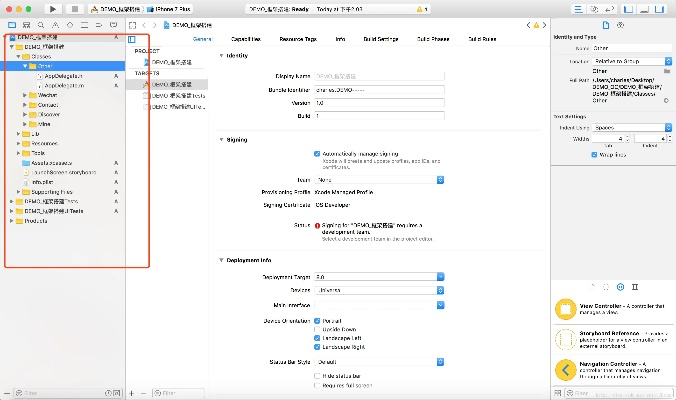Screen dimensions: 676x400
Task: Open the Quick Help inspector icon
Action: tap(620, 23)
